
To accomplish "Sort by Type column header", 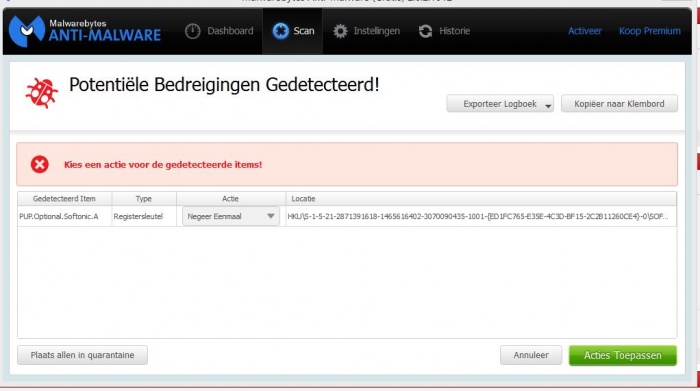I will coord(144,199).
